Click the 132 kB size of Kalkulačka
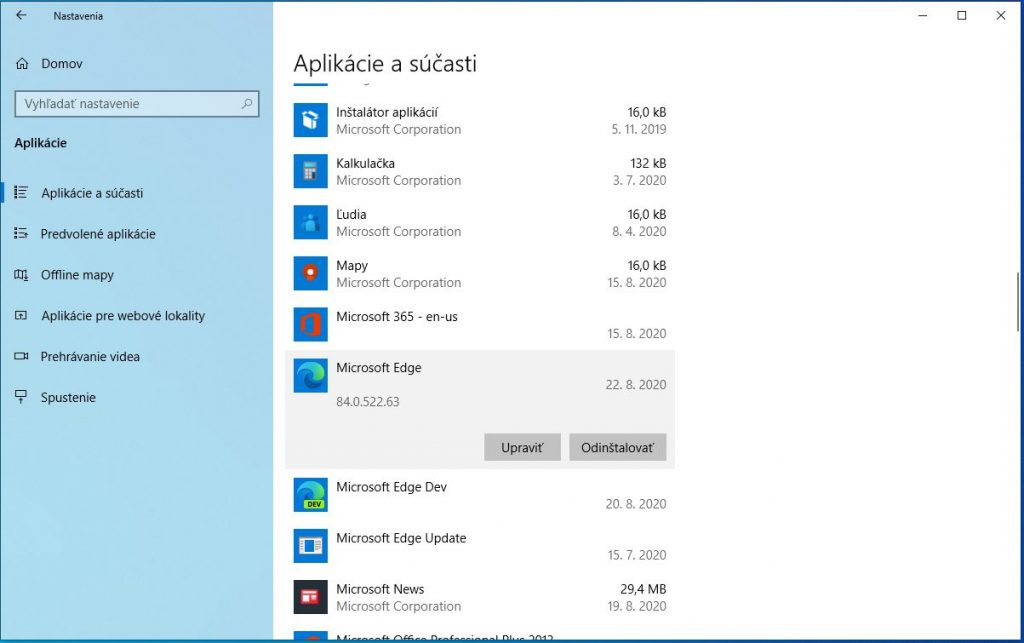Image resolution: width=1024 pixels, height=643 pixels. tap(648, 163)
